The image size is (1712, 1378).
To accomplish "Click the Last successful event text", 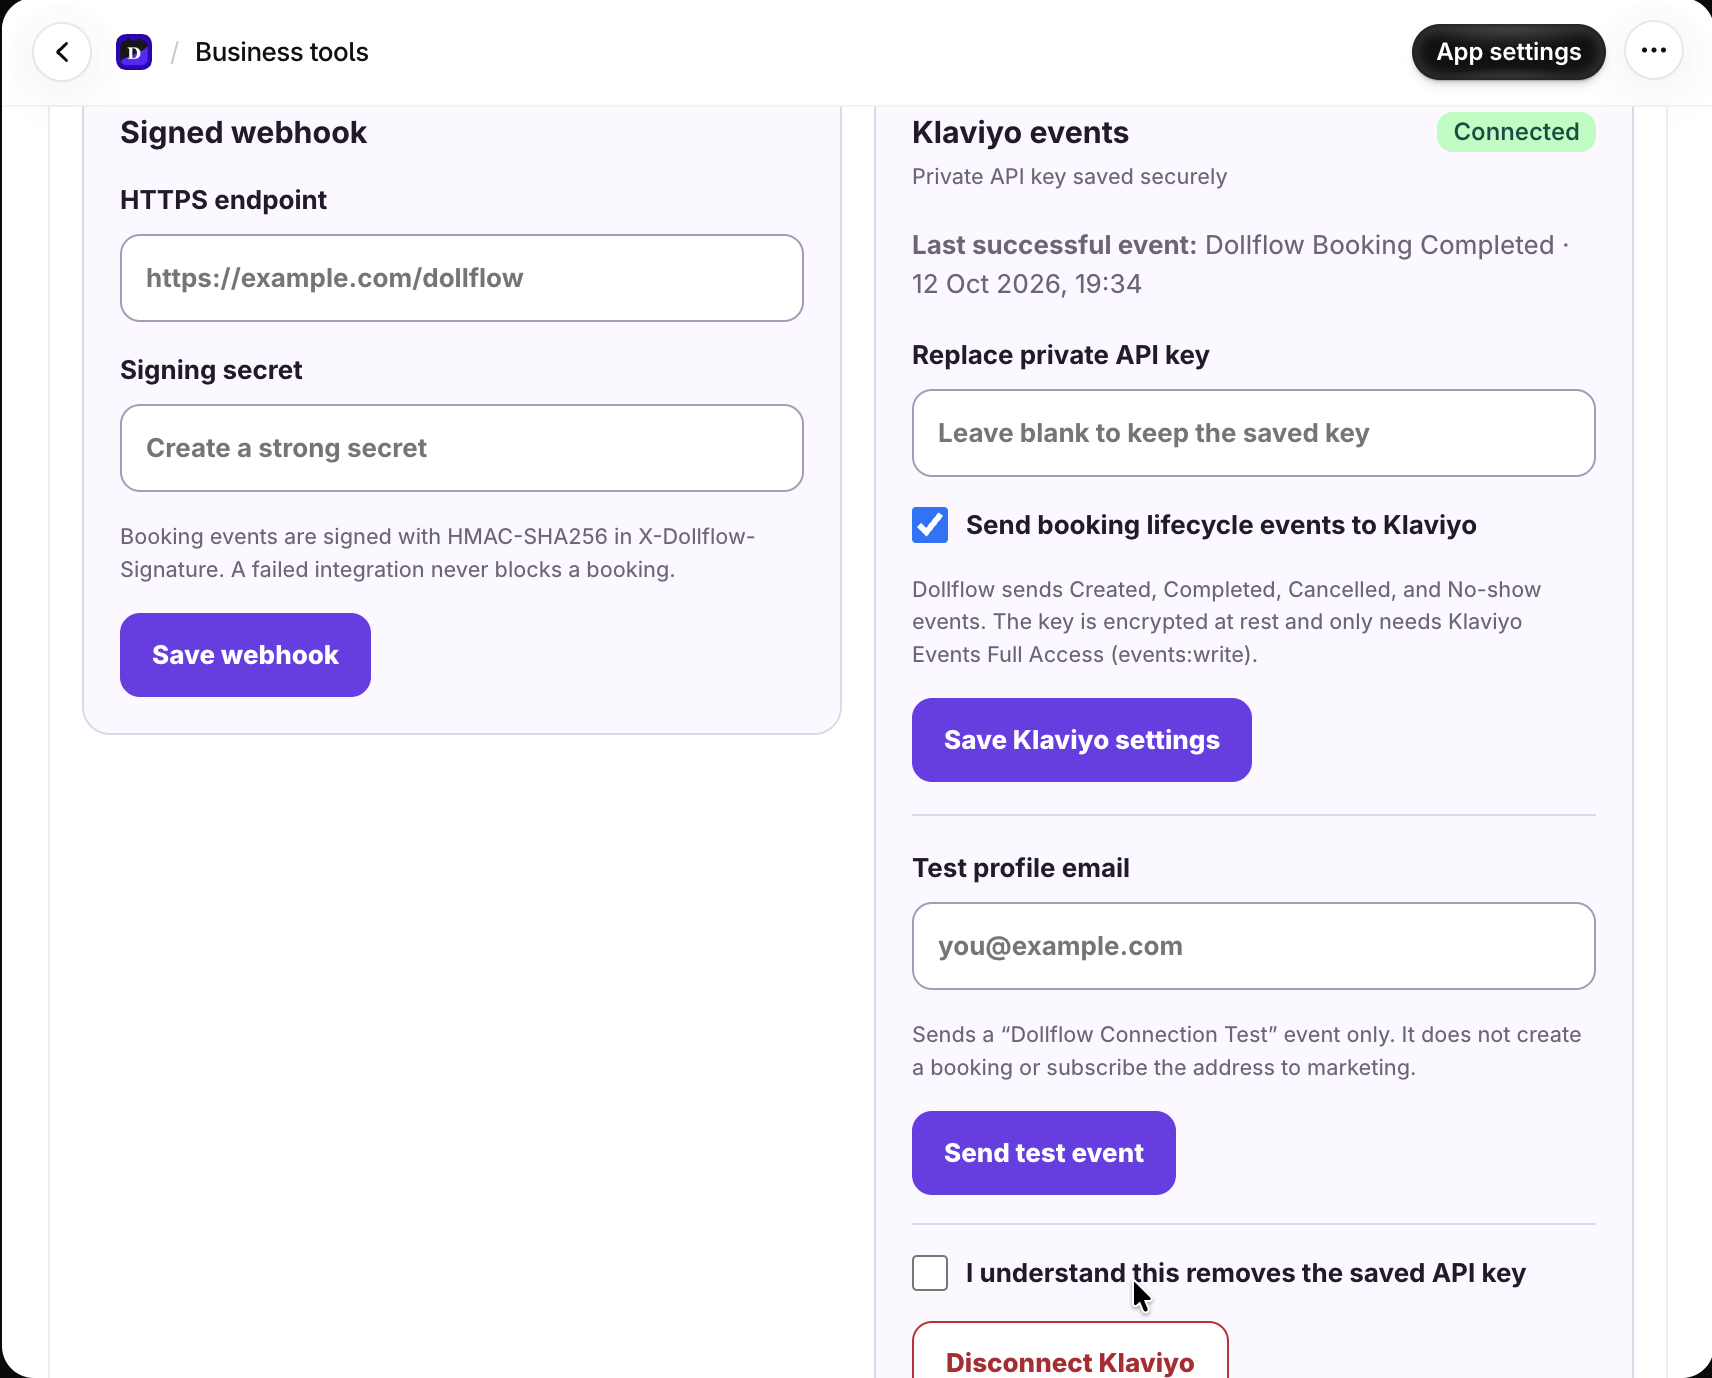I will (x=1240, y=264).
